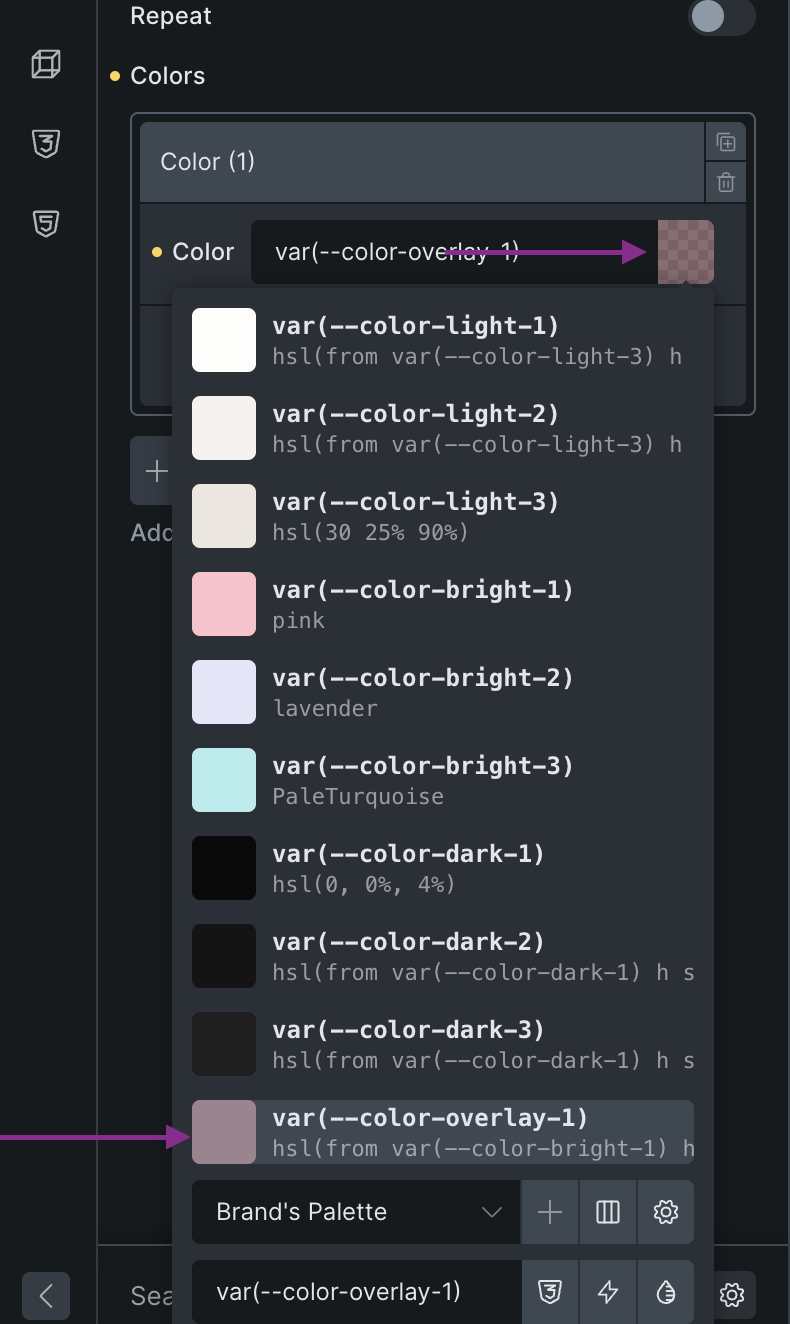This screenshot has height=1324, width=790.
Task: Open the HTML5 panel in sidebar
Action: click(45, 223)
